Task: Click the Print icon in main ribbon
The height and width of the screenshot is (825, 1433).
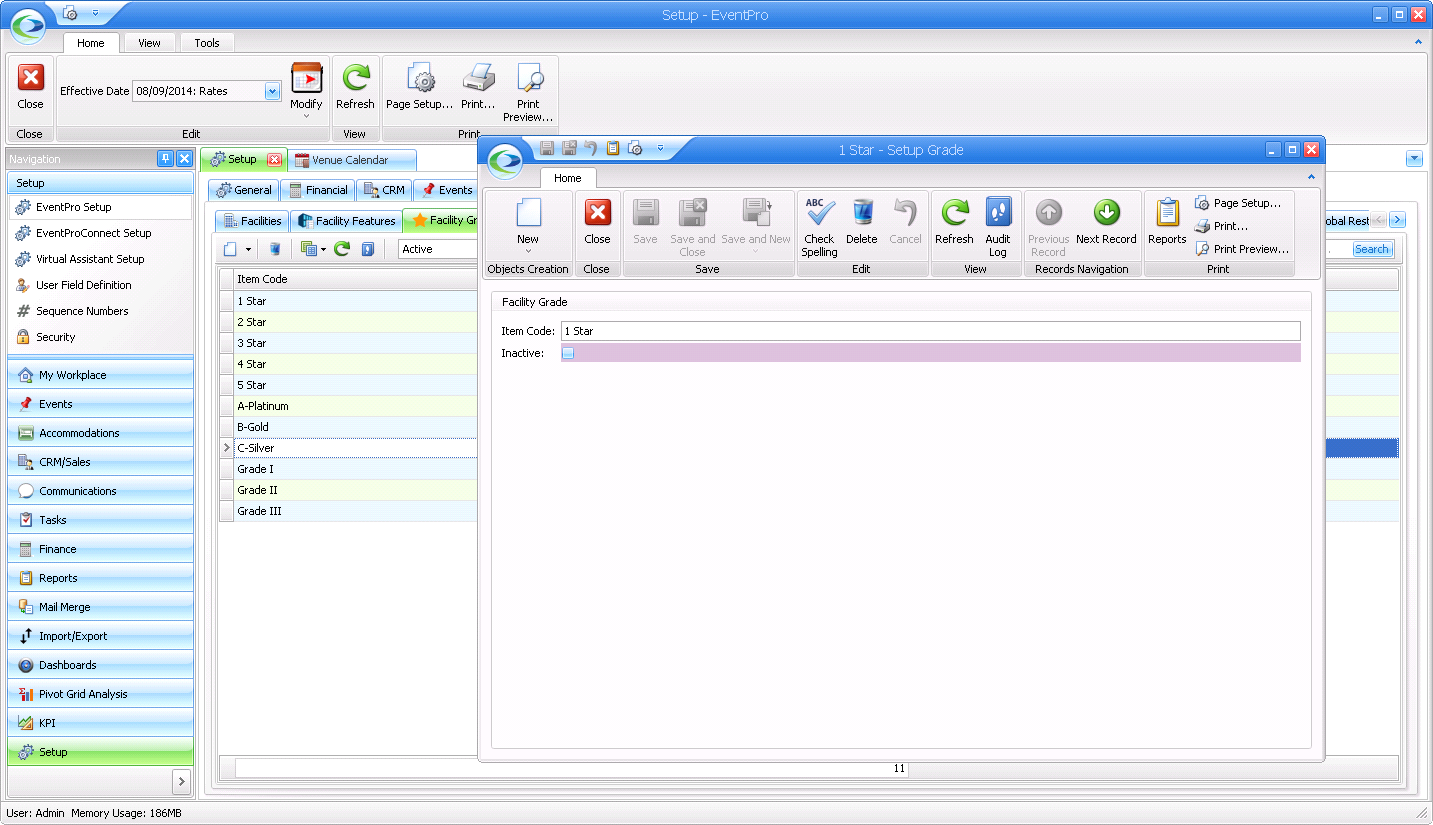Action: pyautogui.click(x=478, y=78)
